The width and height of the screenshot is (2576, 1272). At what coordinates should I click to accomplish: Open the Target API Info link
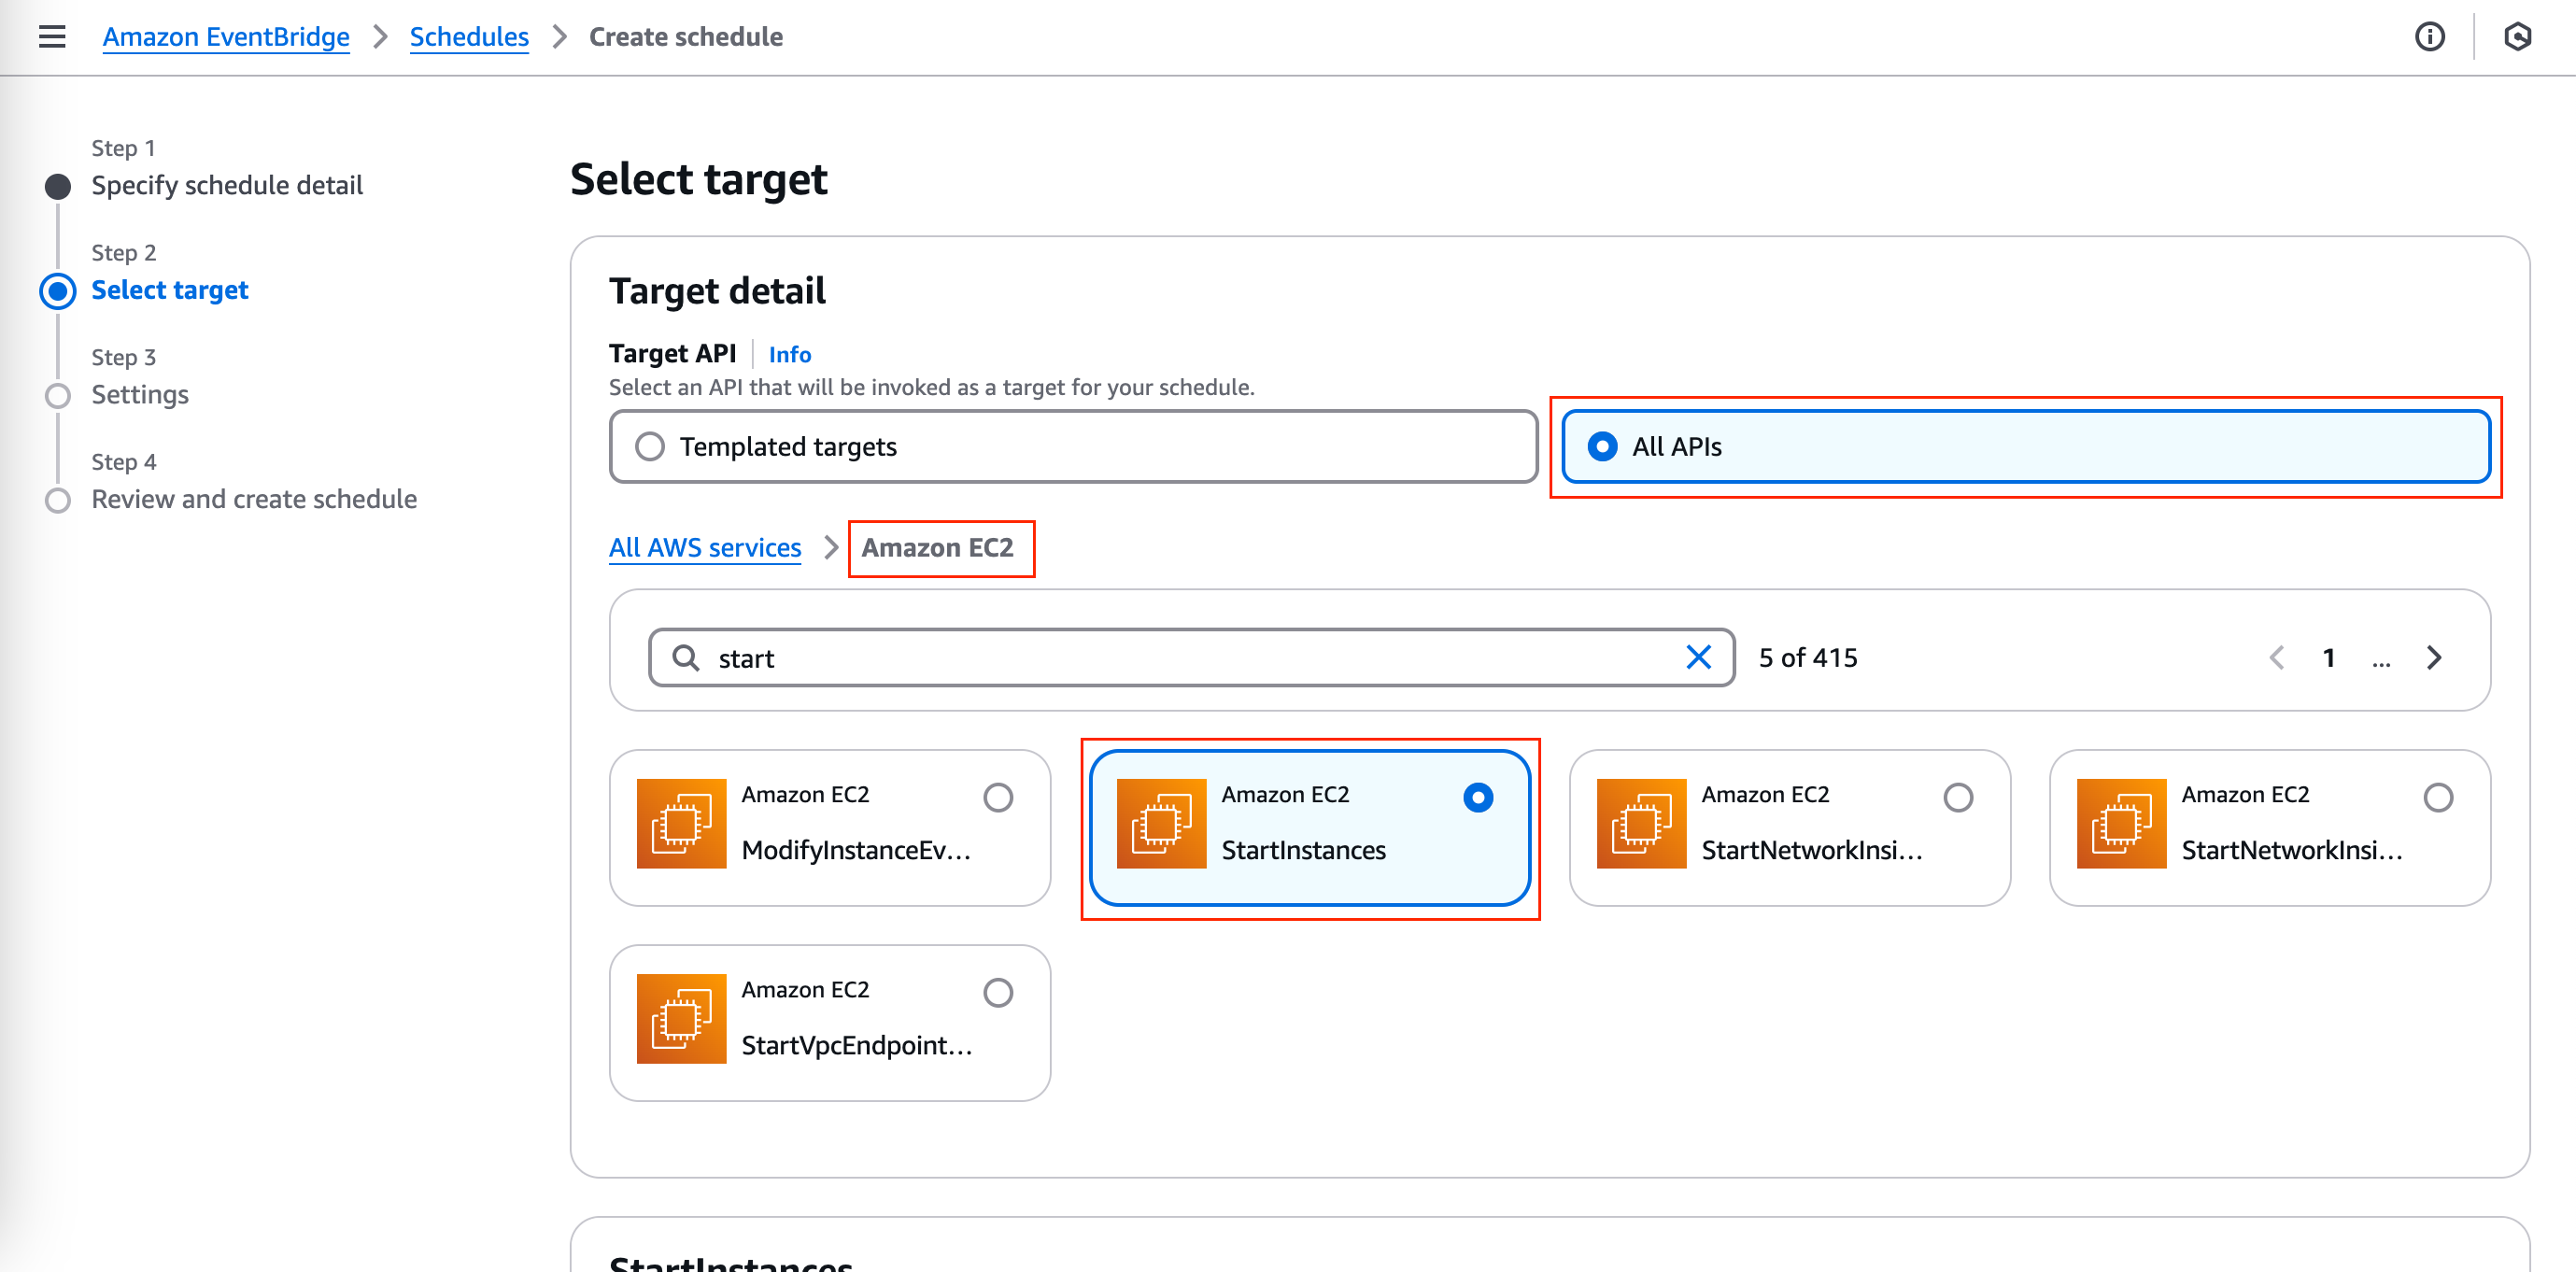(789, 354)
